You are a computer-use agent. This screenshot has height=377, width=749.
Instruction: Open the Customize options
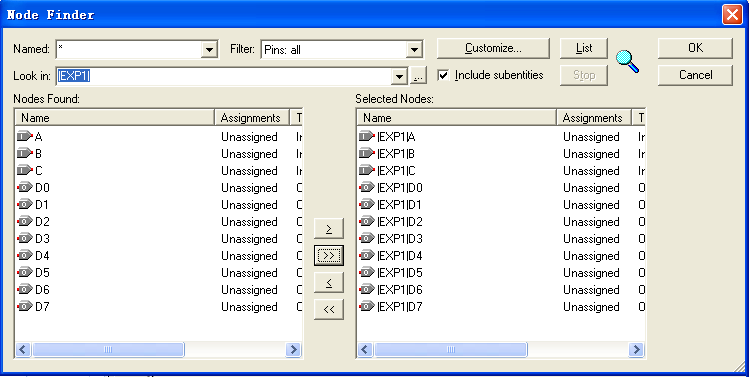click(493, 48)
